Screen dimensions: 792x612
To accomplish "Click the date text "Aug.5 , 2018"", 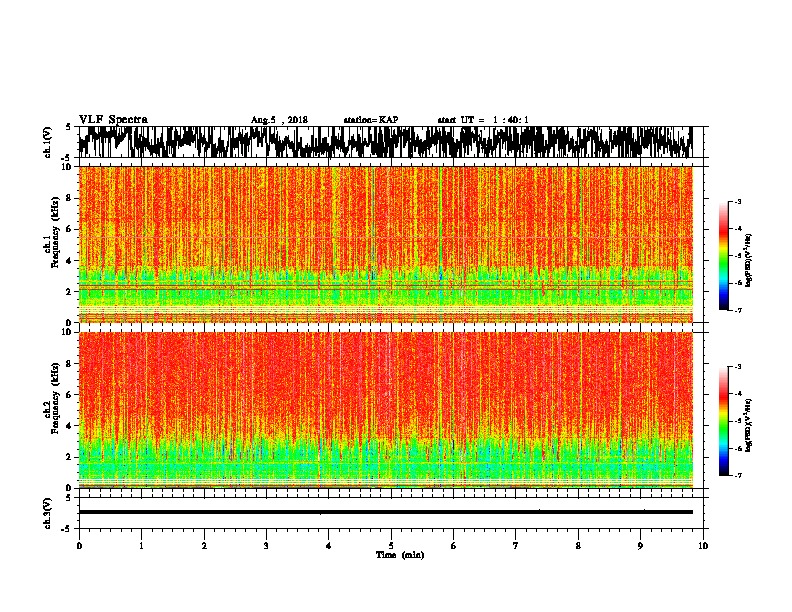I will point(279,120).
